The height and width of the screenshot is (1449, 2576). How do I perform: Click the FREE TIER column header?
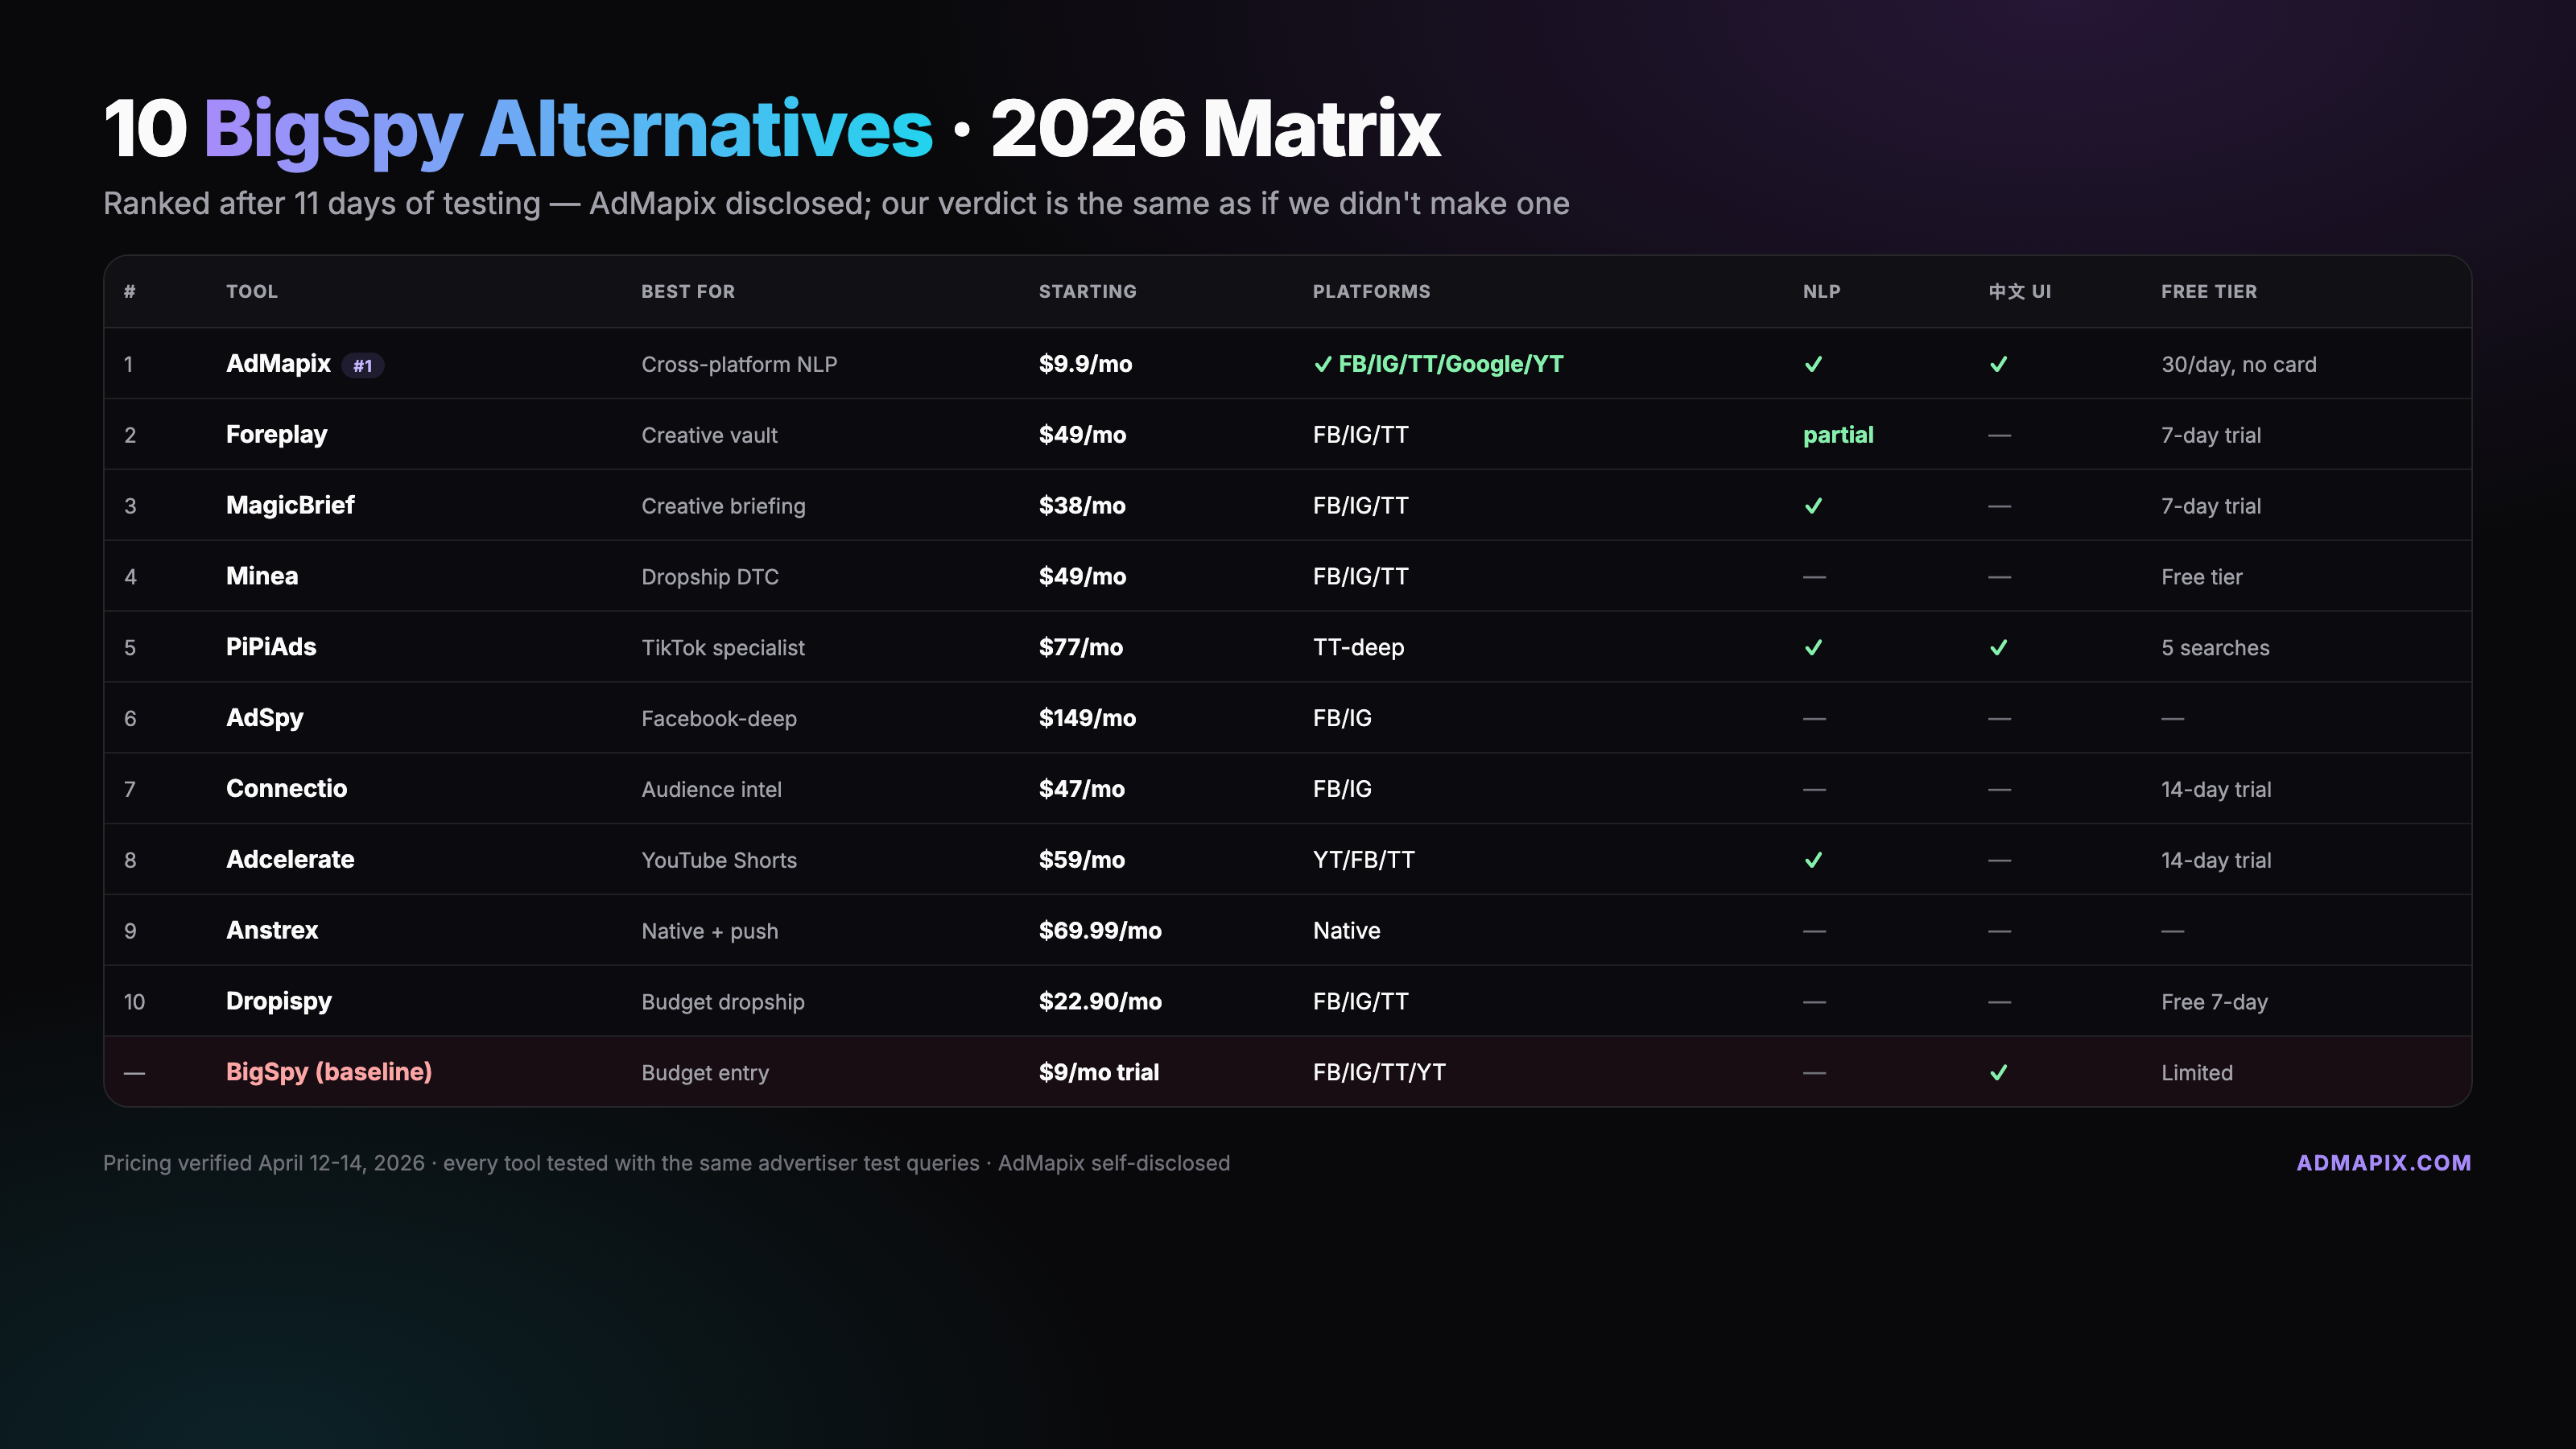point(2208,291)
